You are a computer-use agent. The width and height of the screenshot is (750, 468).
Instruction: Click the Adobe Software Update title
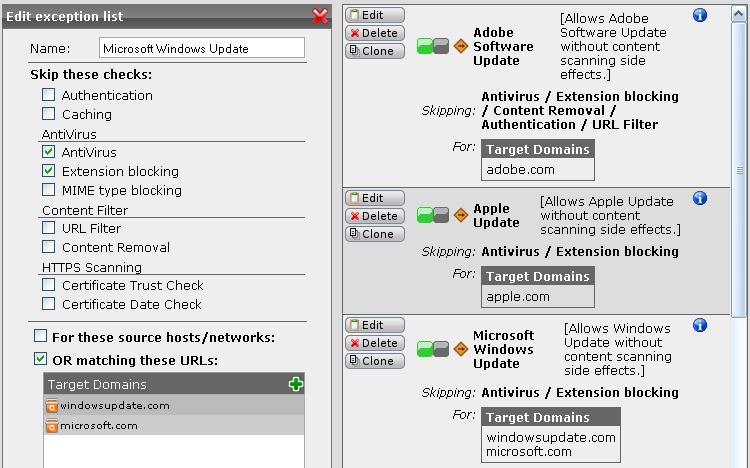click(x=503, y=46)
